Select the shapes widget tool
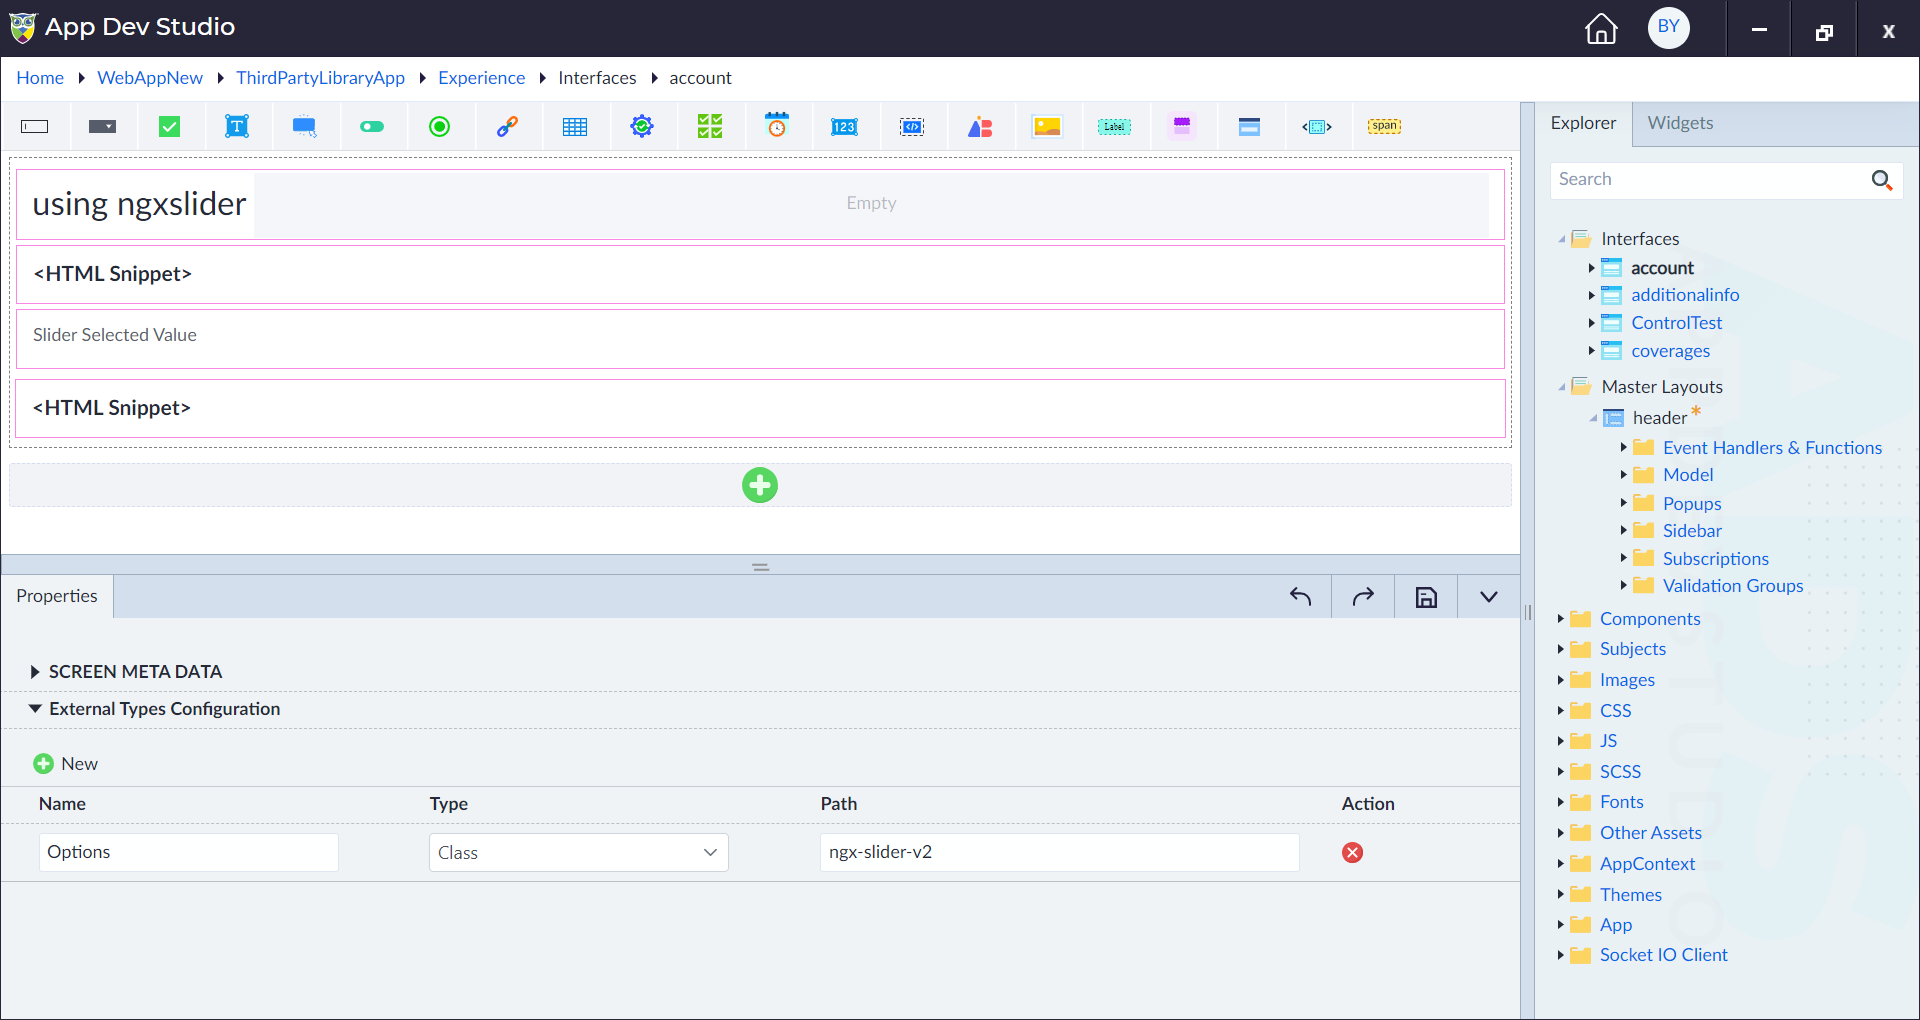1920x1020 pixels. tap(980, 127)
